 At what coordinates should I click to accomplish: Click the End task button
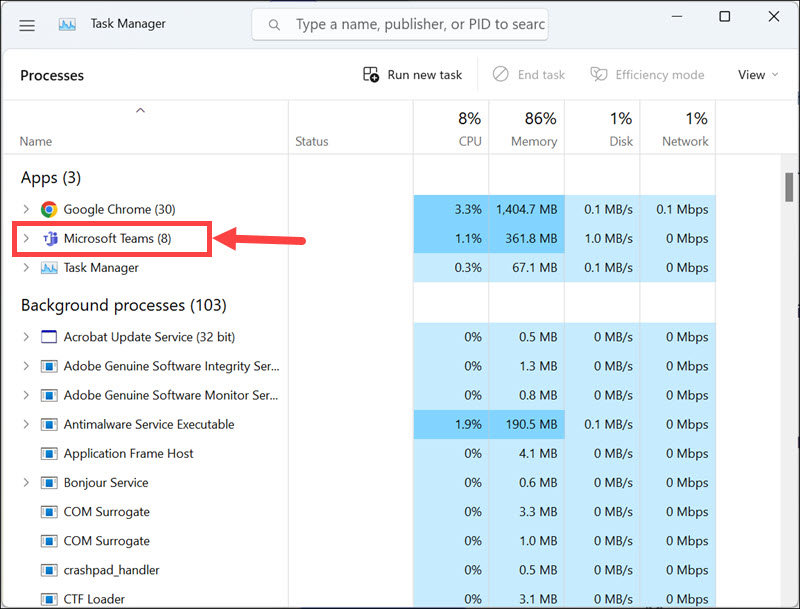(529, 75)
